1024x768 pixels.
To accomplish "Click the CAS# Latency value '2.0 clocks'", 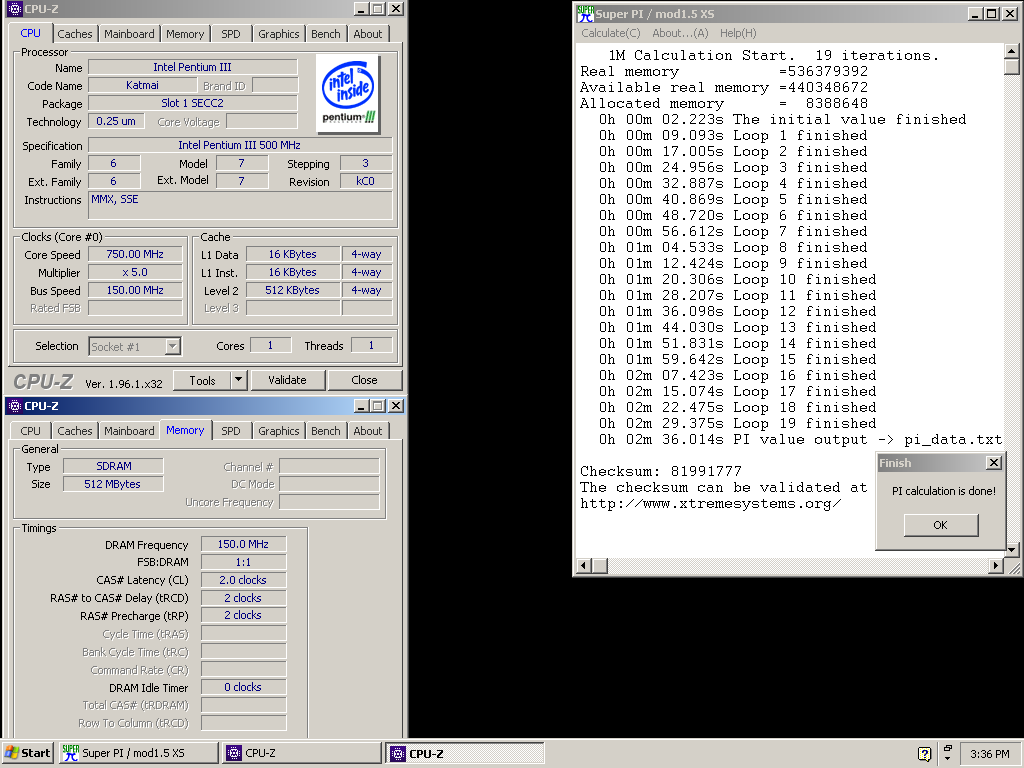I will click(244, 580).
